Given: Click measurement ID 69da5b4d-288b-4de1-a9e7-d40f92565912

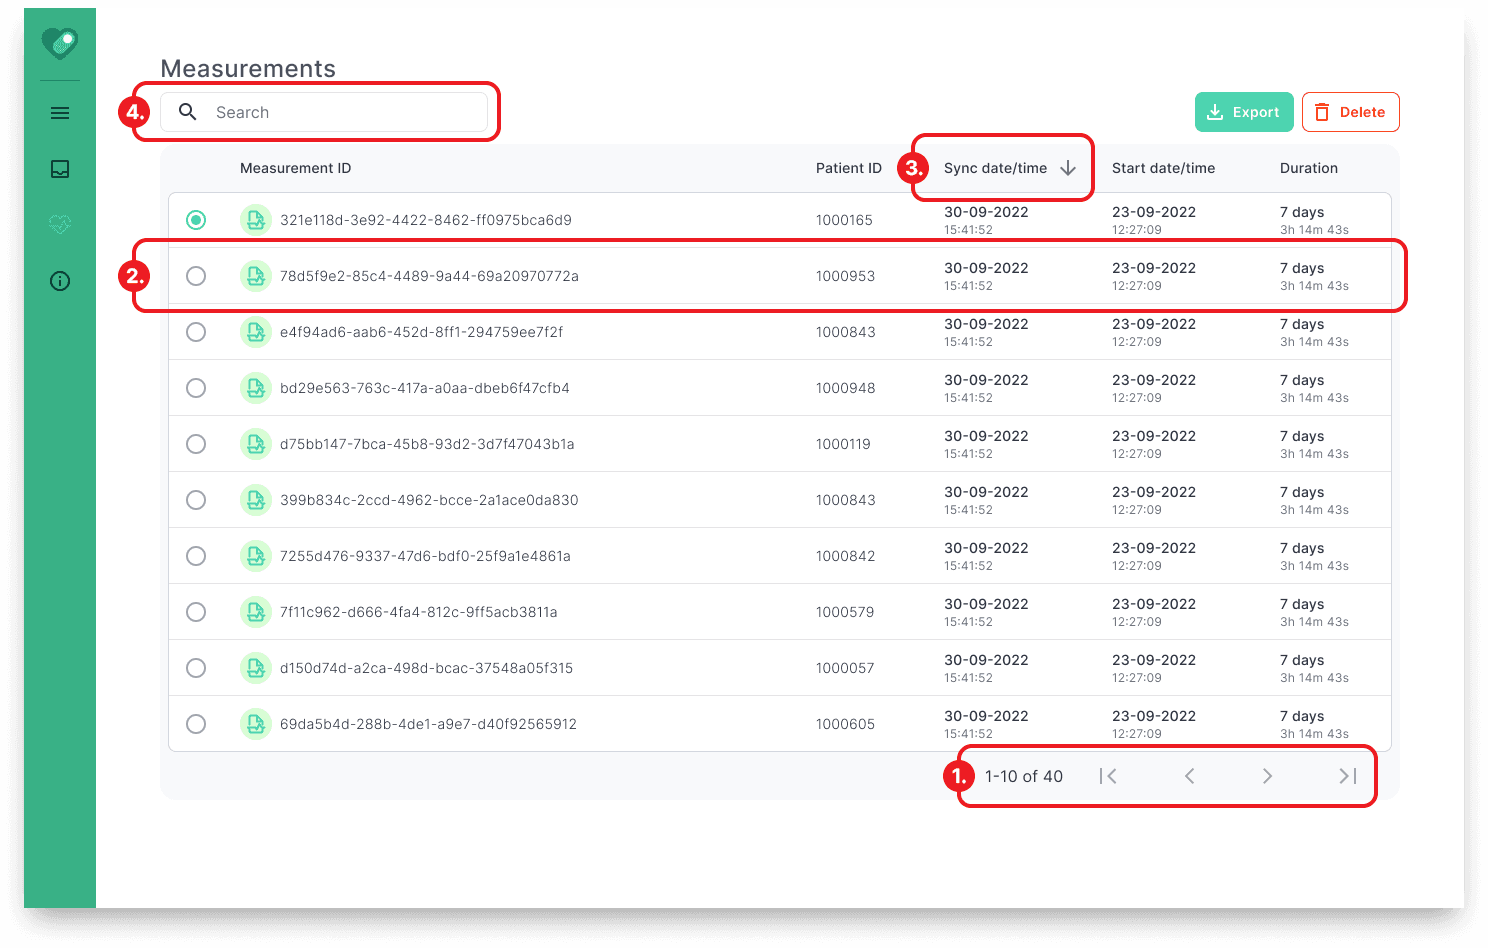Looking at the screenshot, I should (428, 724).
